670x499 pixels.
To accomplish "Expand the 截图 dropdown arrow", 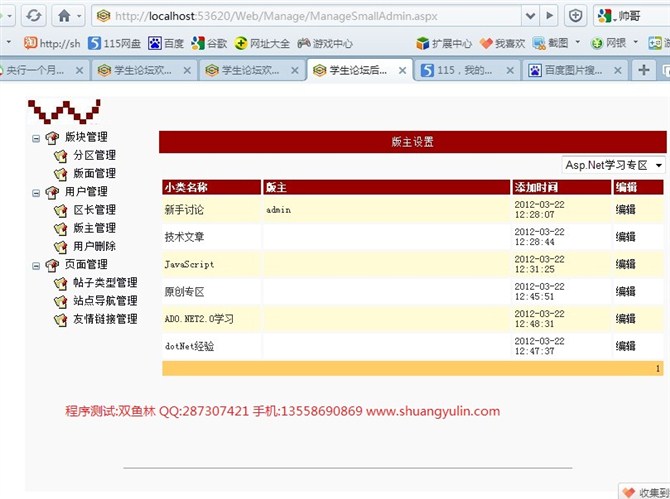I will (578, 42).
